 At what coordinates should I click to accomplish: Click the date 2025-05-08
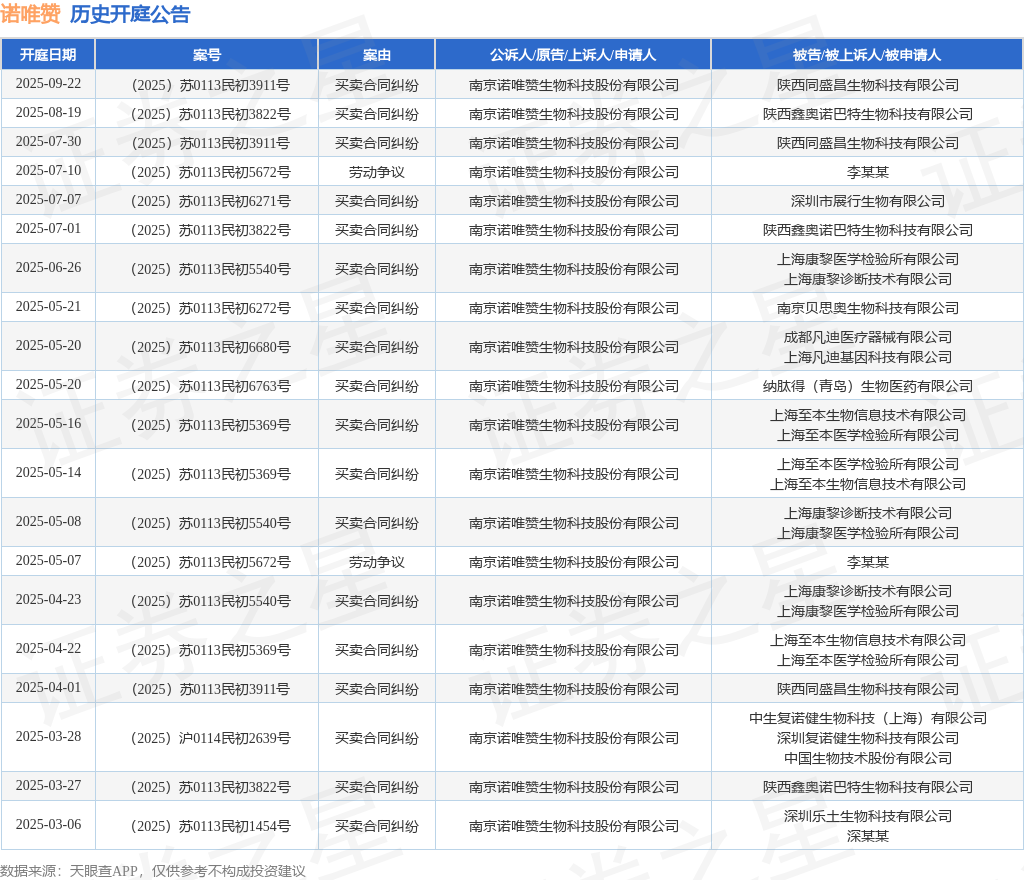click(x=48, y=522)
